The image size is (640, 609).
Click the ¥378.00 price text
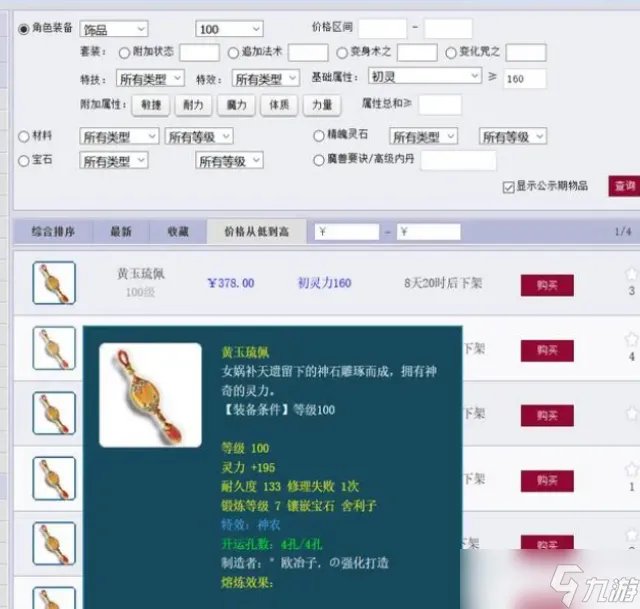pyautogui.click(x=231, y=283)
